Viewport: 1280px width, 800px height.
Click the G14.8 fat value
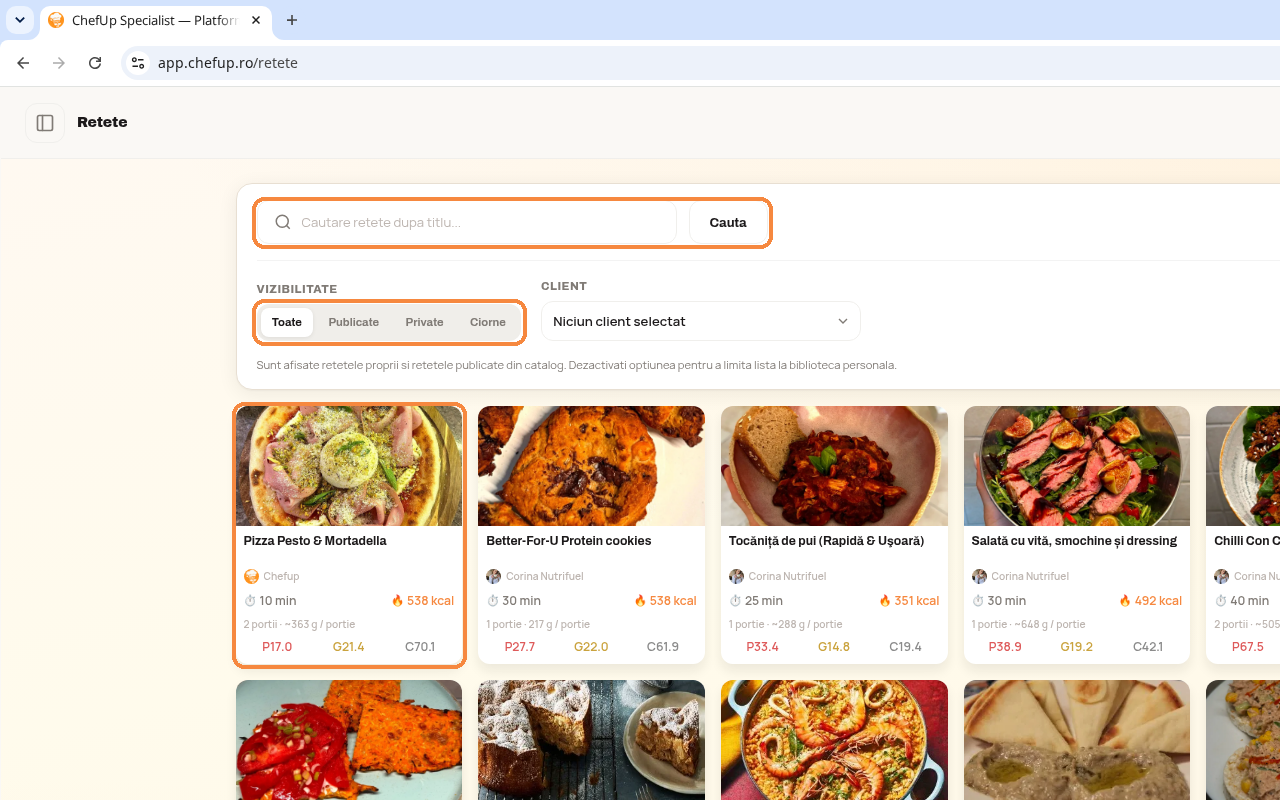834,647
